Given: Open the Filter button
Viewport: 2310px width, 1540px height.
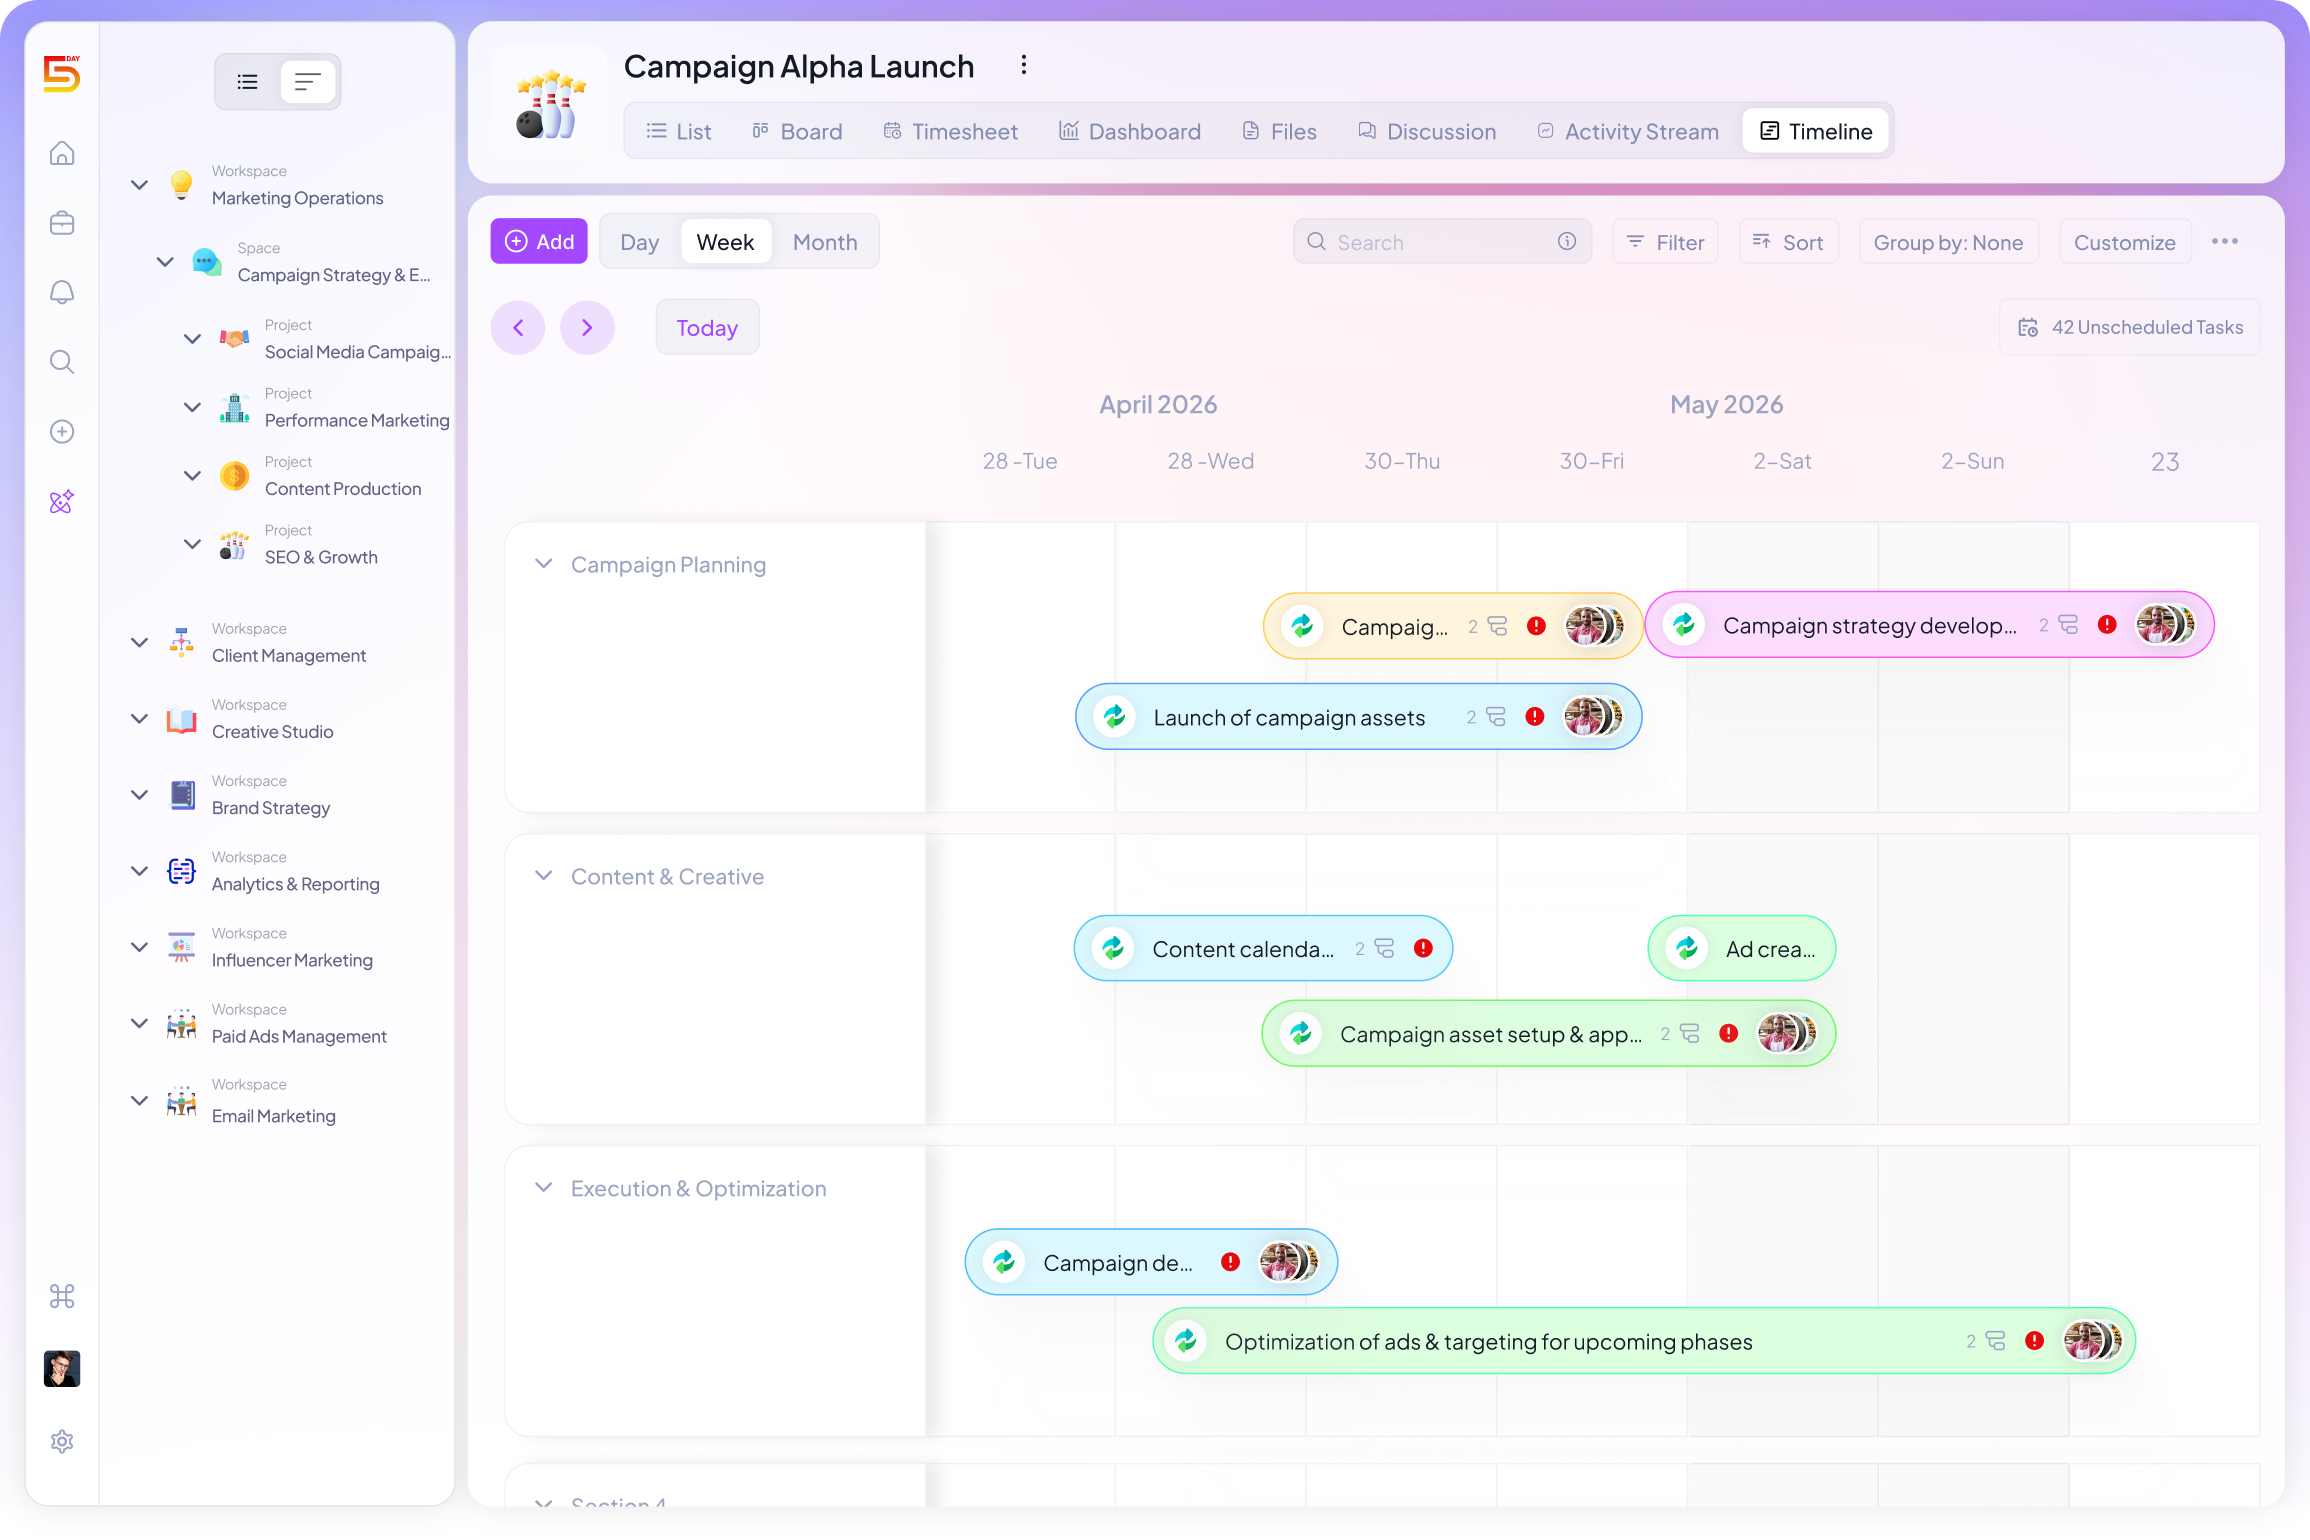Looking at the screenshot, I should click(x=1666, y=242).
